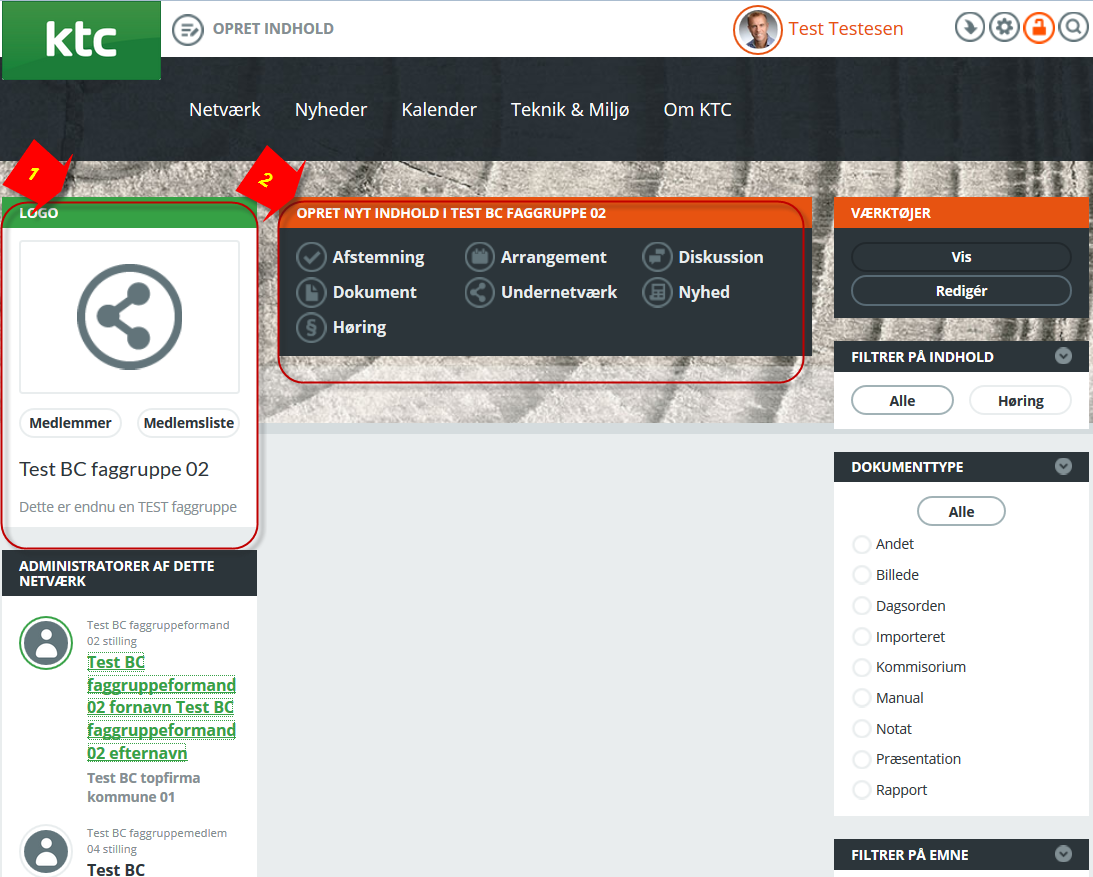Image resolution: width=1093 pixels, height=877 pixels.
Task: Open the Netværk menu
Action: coord(224,109)
